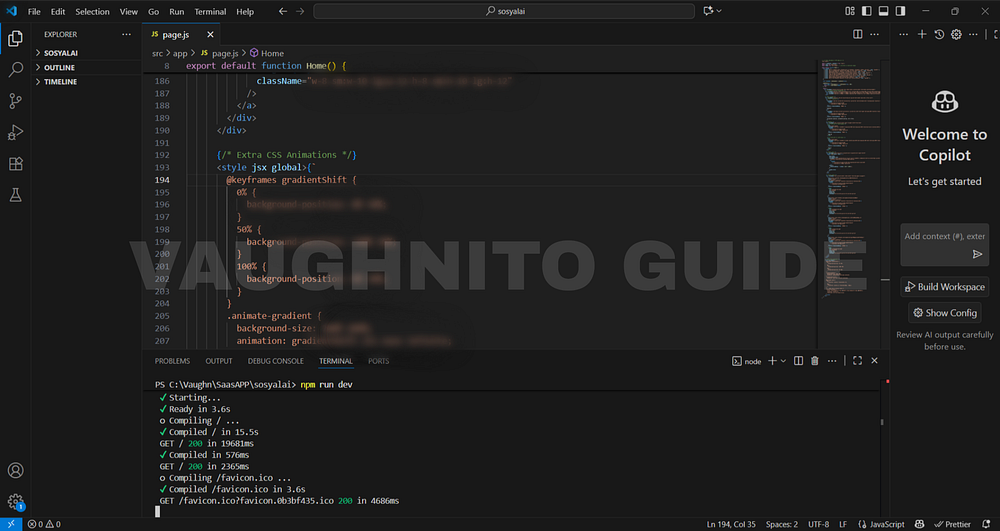Open Spaces: 2 indentation setting
This screenshot has height=531, width=1000.
click(x=782, y=524)
